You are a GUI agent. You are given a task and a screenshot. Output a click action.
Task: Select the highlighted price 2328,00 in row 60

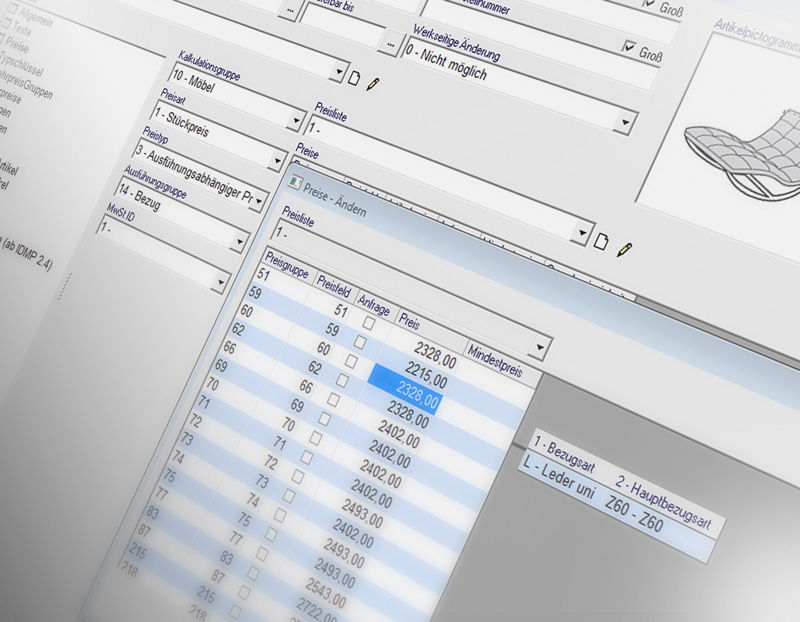click(405, 389)
